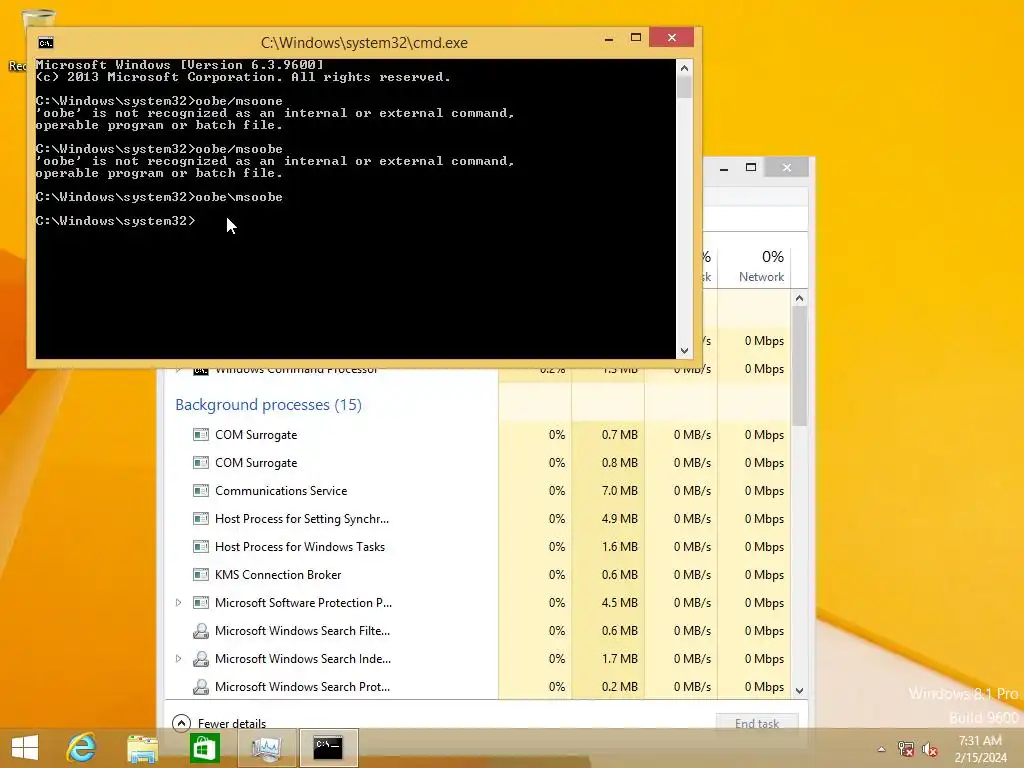Image resolution: width=1024 pixels, height=768 pixels.
Task: Close the cmd.exe window
Action: tap(671, 38)
